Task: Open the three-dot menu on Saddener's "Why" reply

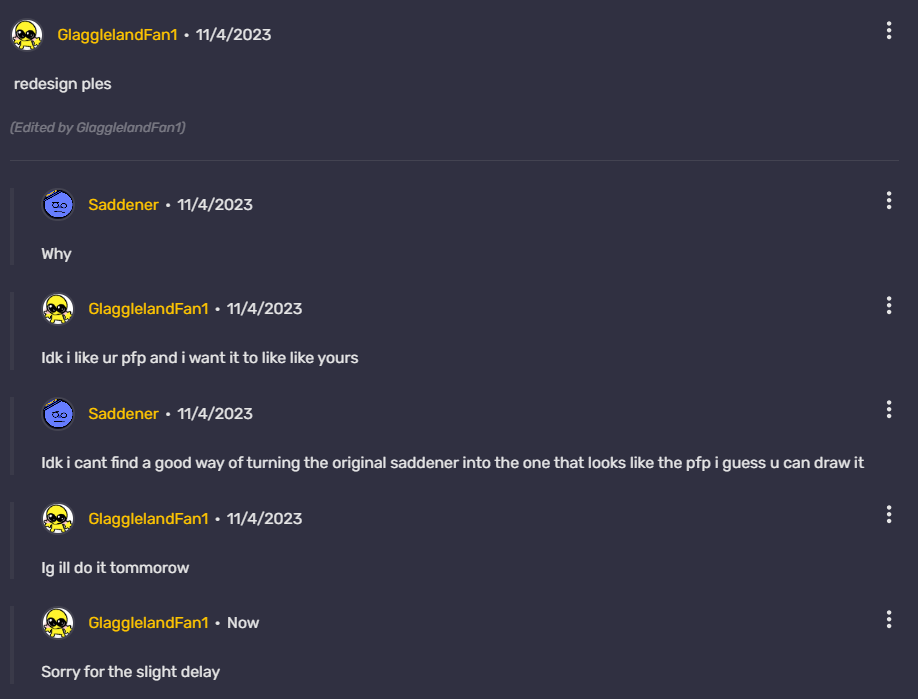Action: tap(889, 200)
